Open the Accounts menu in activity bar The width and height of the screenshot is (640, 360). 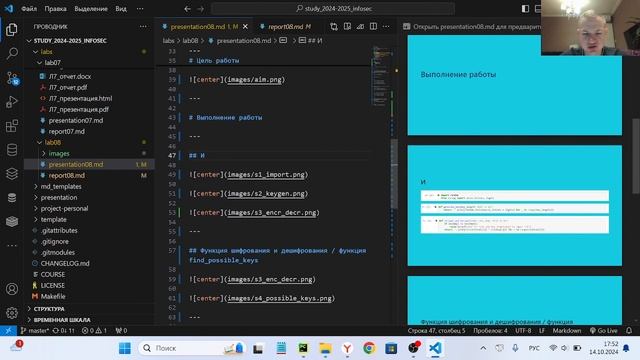point(12,289)
